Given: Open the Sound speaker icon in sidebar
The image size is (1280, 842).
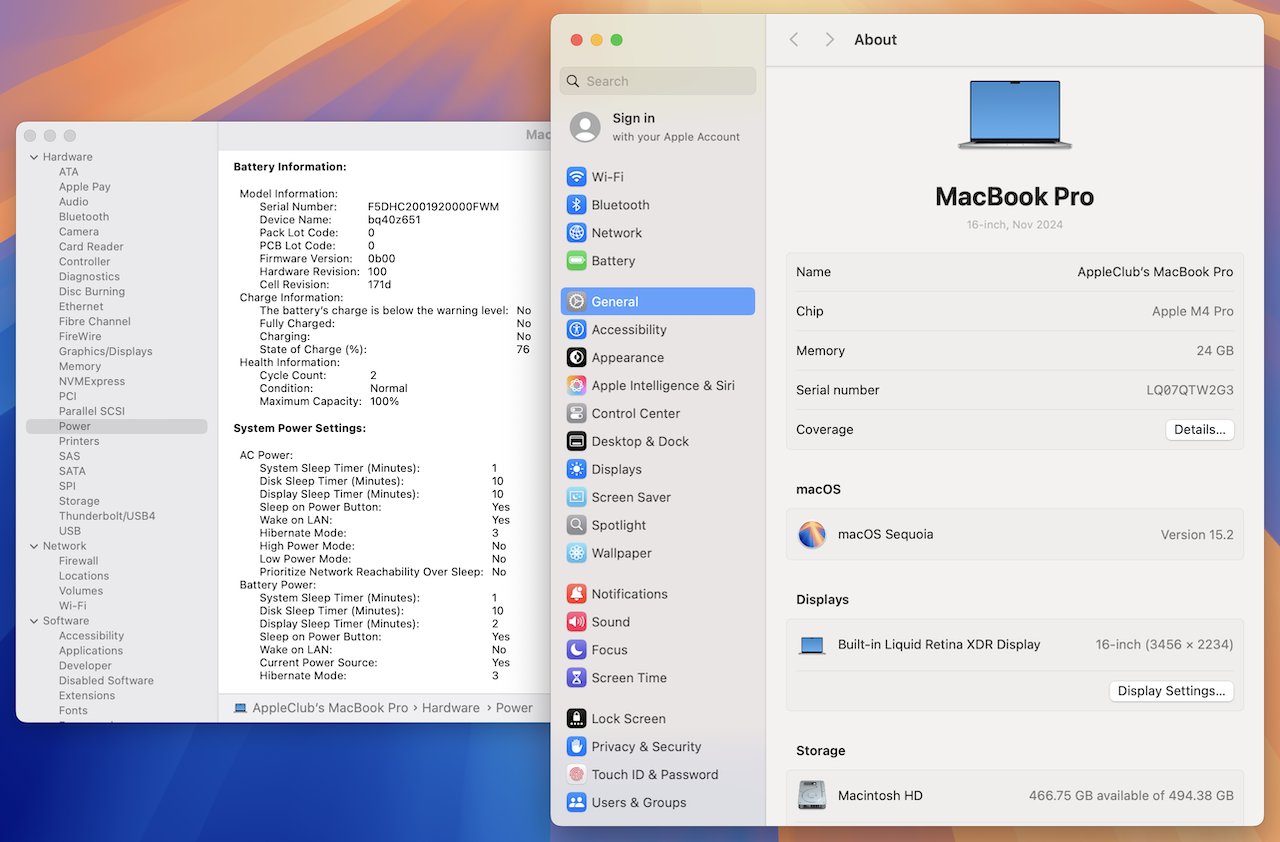Looking at the screenshot, I should [576, 622].
